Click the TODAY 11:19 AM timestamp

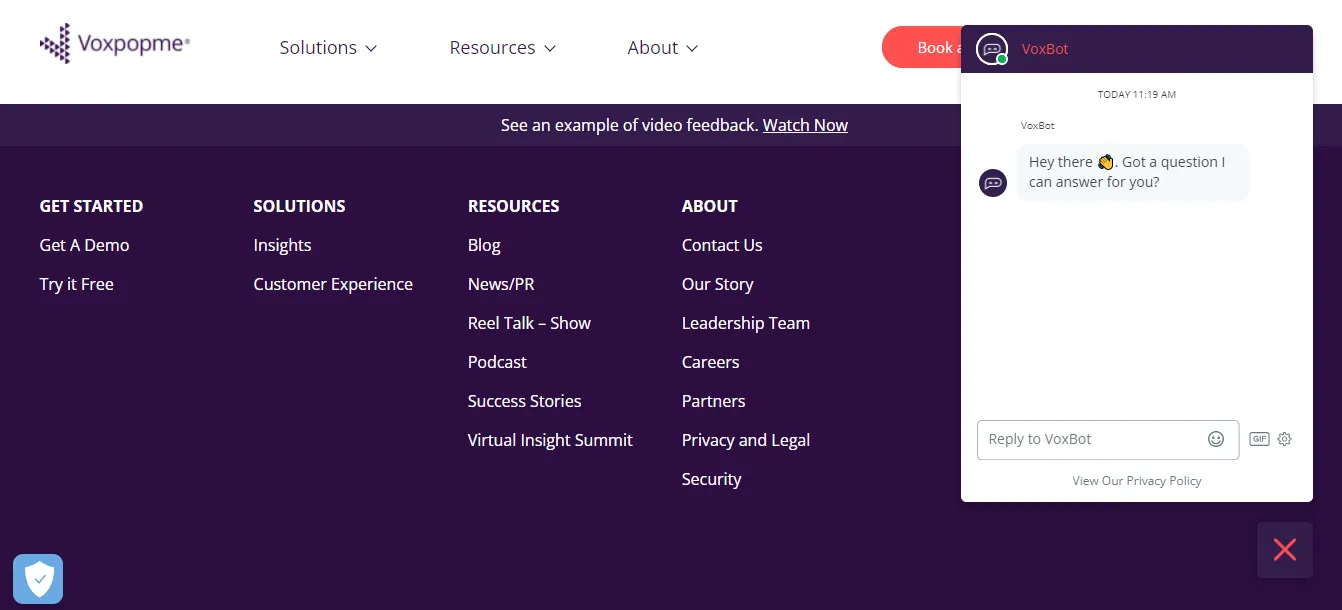coord(1137,95)
